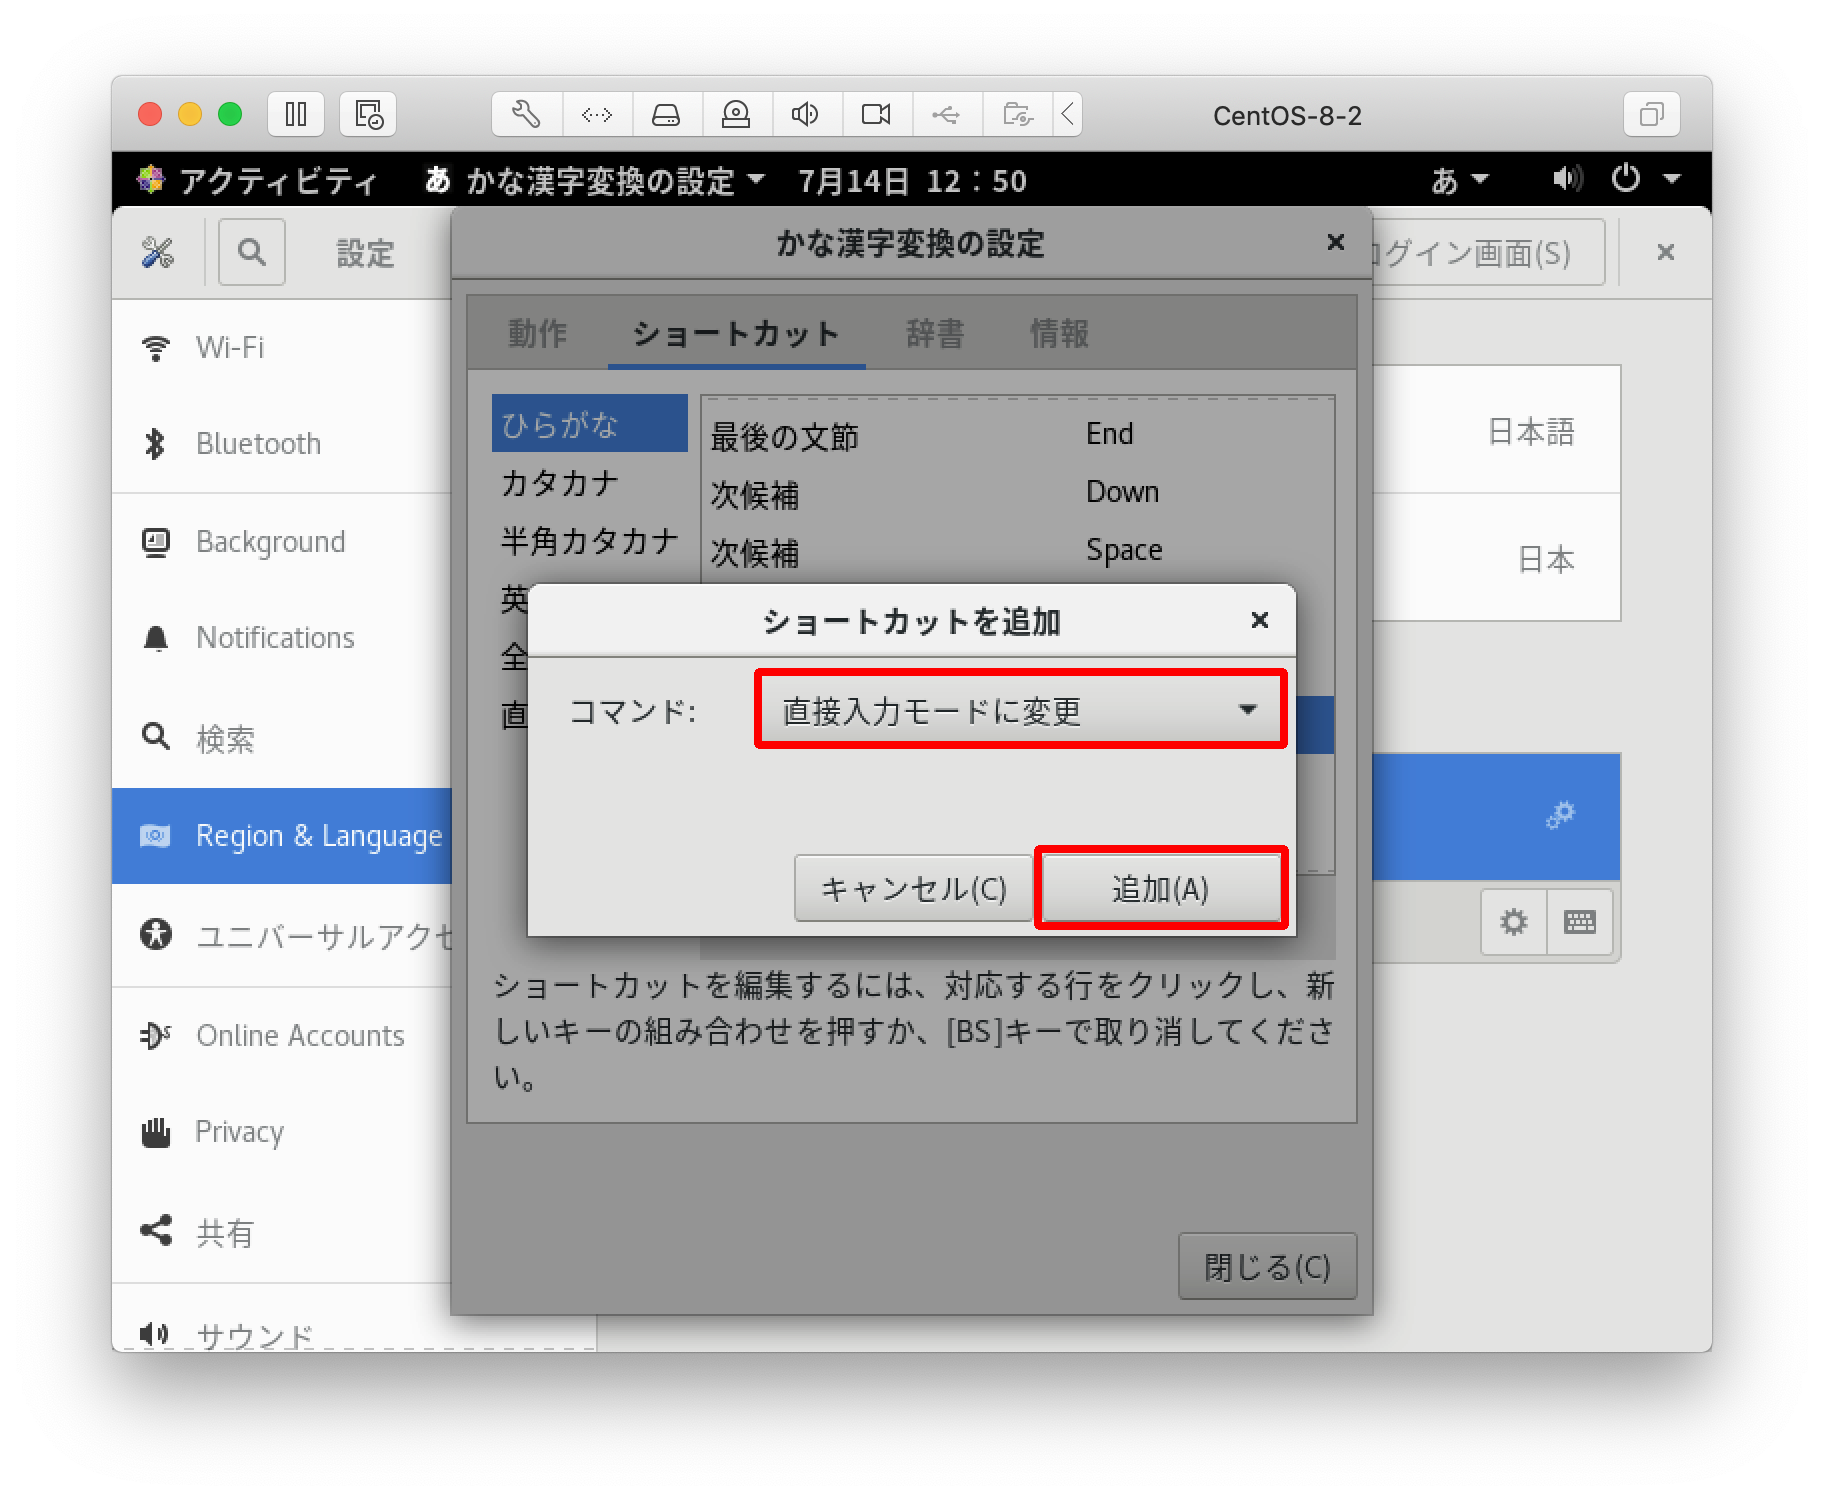Select 半角カタカナ in the mode list
1824x1500 pixels.
(x=590, y=541)
